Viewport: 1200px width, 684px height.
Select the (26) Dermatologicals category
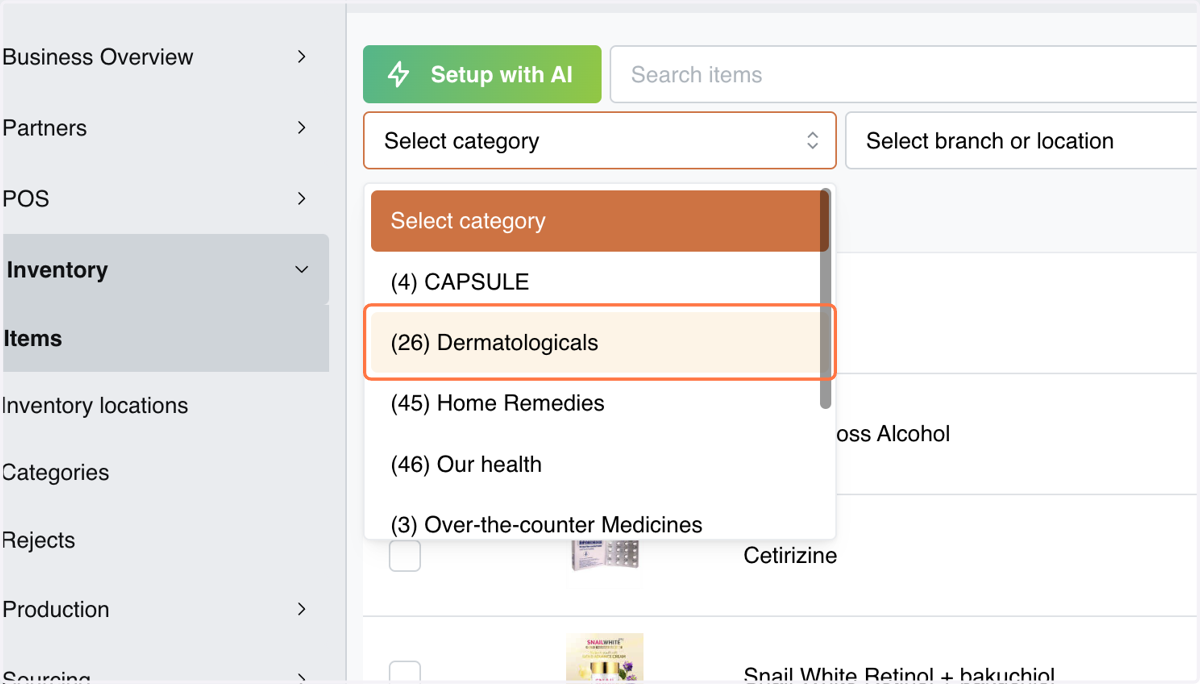point(596,343)
